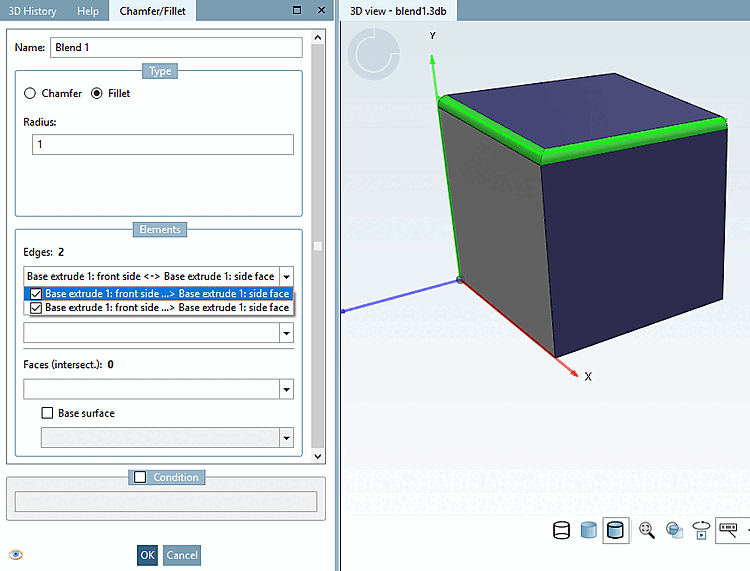Image resolution: width=750 pixels, height=571 pixels.
Task: Cancel the Chamfer/Fillet dialog
Action: click(x=182, y=555)
